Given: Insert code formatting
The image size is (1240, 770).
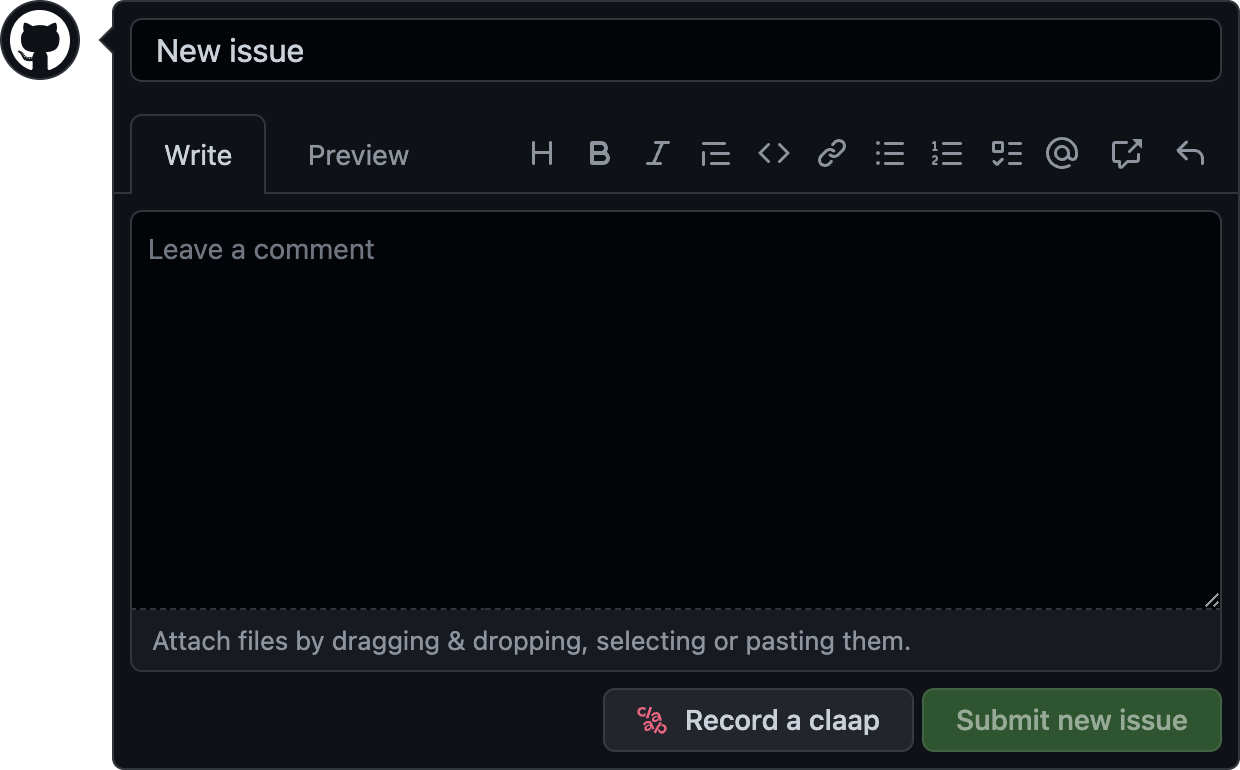Looking at the screenshot, I should coord(773,154).
